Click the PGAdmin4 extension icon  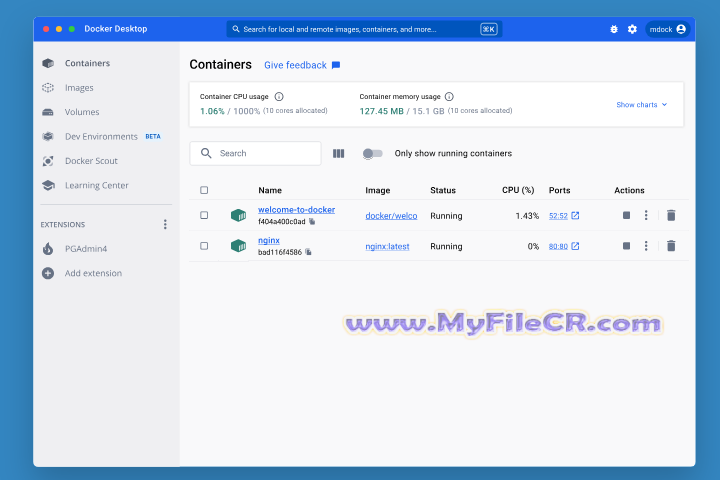pyautogui.click(x=48, y=248)
